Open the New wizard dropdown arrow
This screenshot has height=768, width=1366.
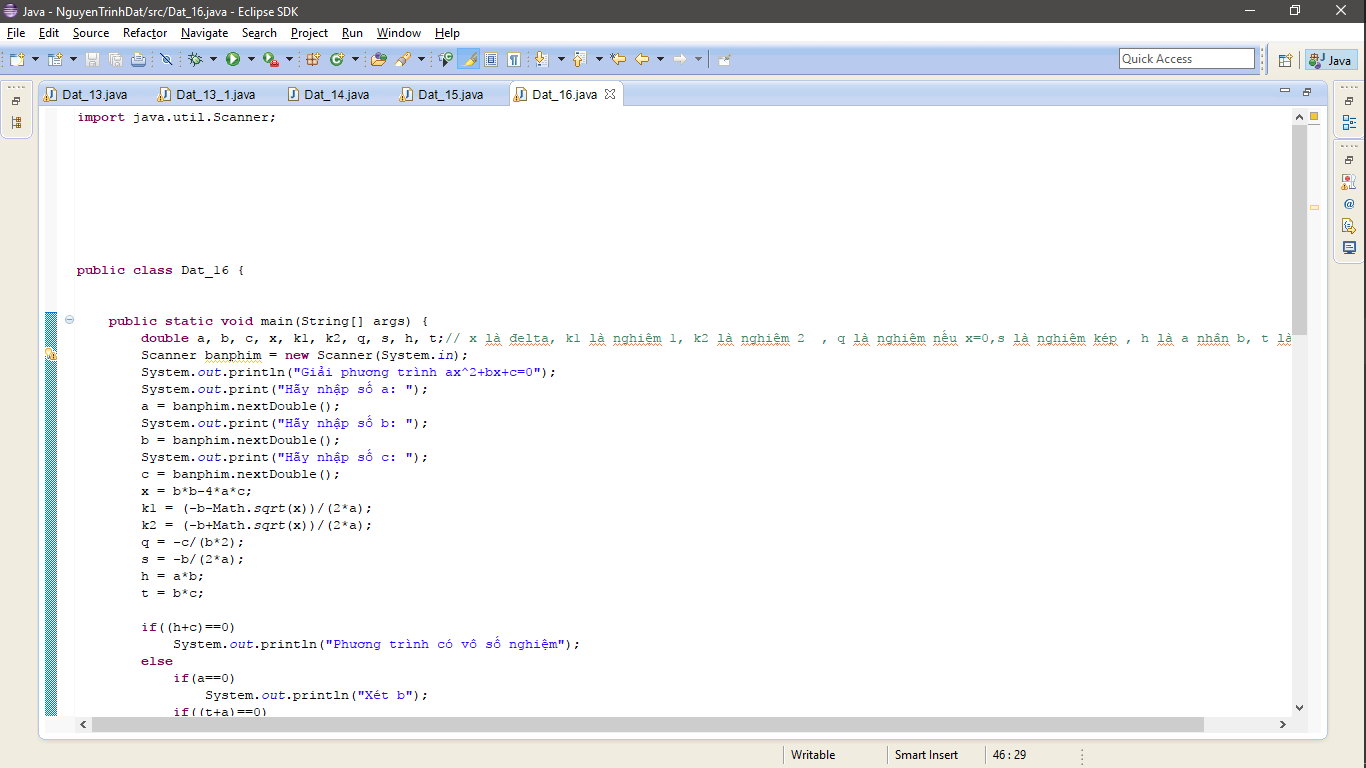pos(35,59)
